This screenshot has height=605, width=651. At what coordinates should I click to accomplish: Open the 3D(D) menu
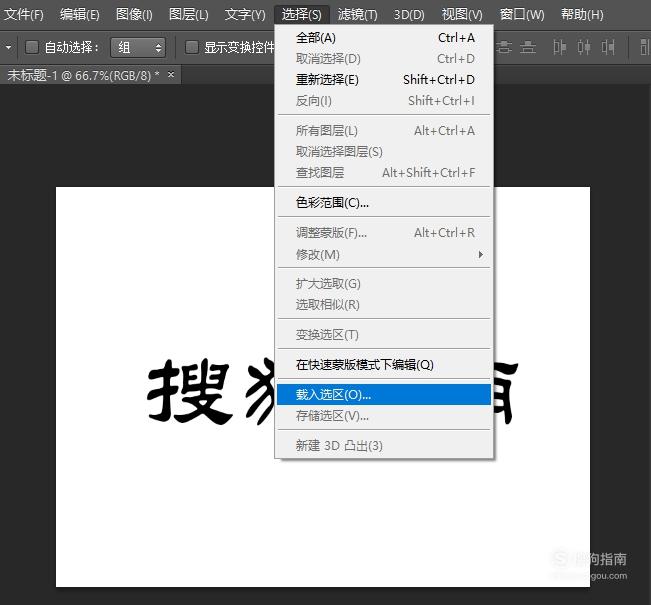[x=409, y=15]
